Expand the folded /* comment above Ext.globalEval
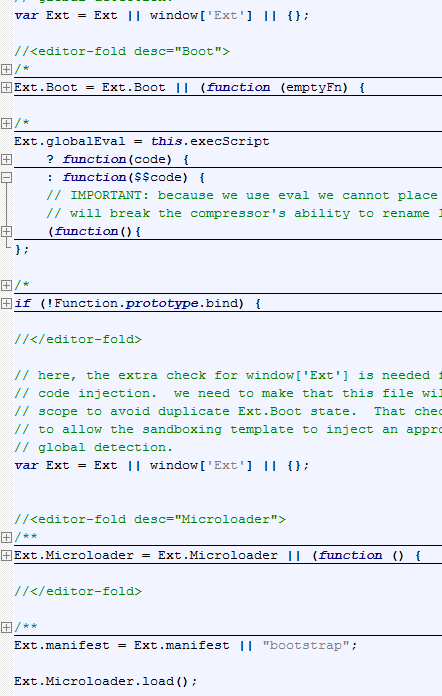This screenshot has height=696, width=442. [6, 123]
